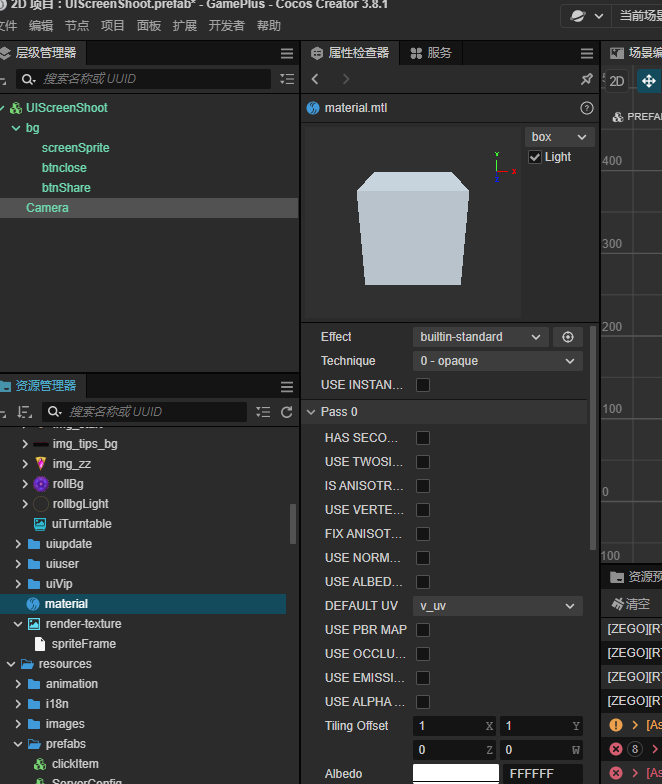Enable USE INSTANCING checkbox
Viewport: 662px width, 784px height.
423,385
